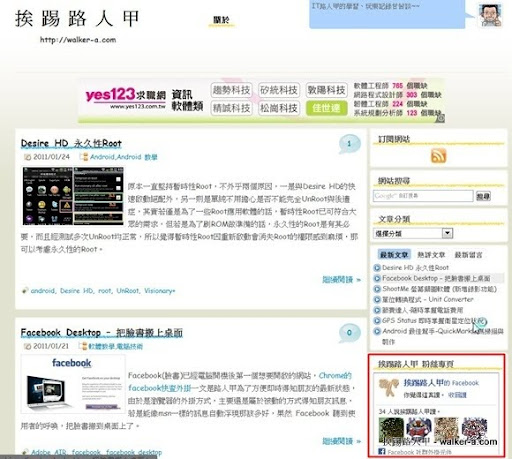The width and height of the screenshot is (512, 459).
Task: Click the Facebook logo icon in widget footer
Action: click(382, 451)
